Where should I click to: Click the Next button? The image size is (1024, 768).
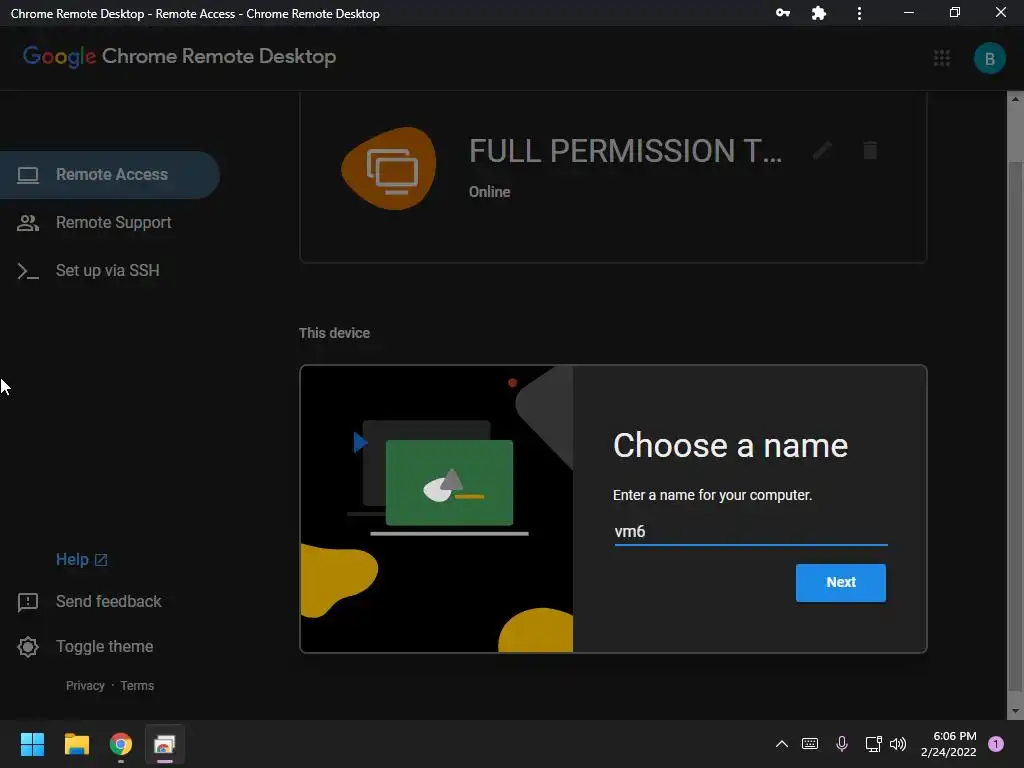pyautogui.click(x=840, y=583)
